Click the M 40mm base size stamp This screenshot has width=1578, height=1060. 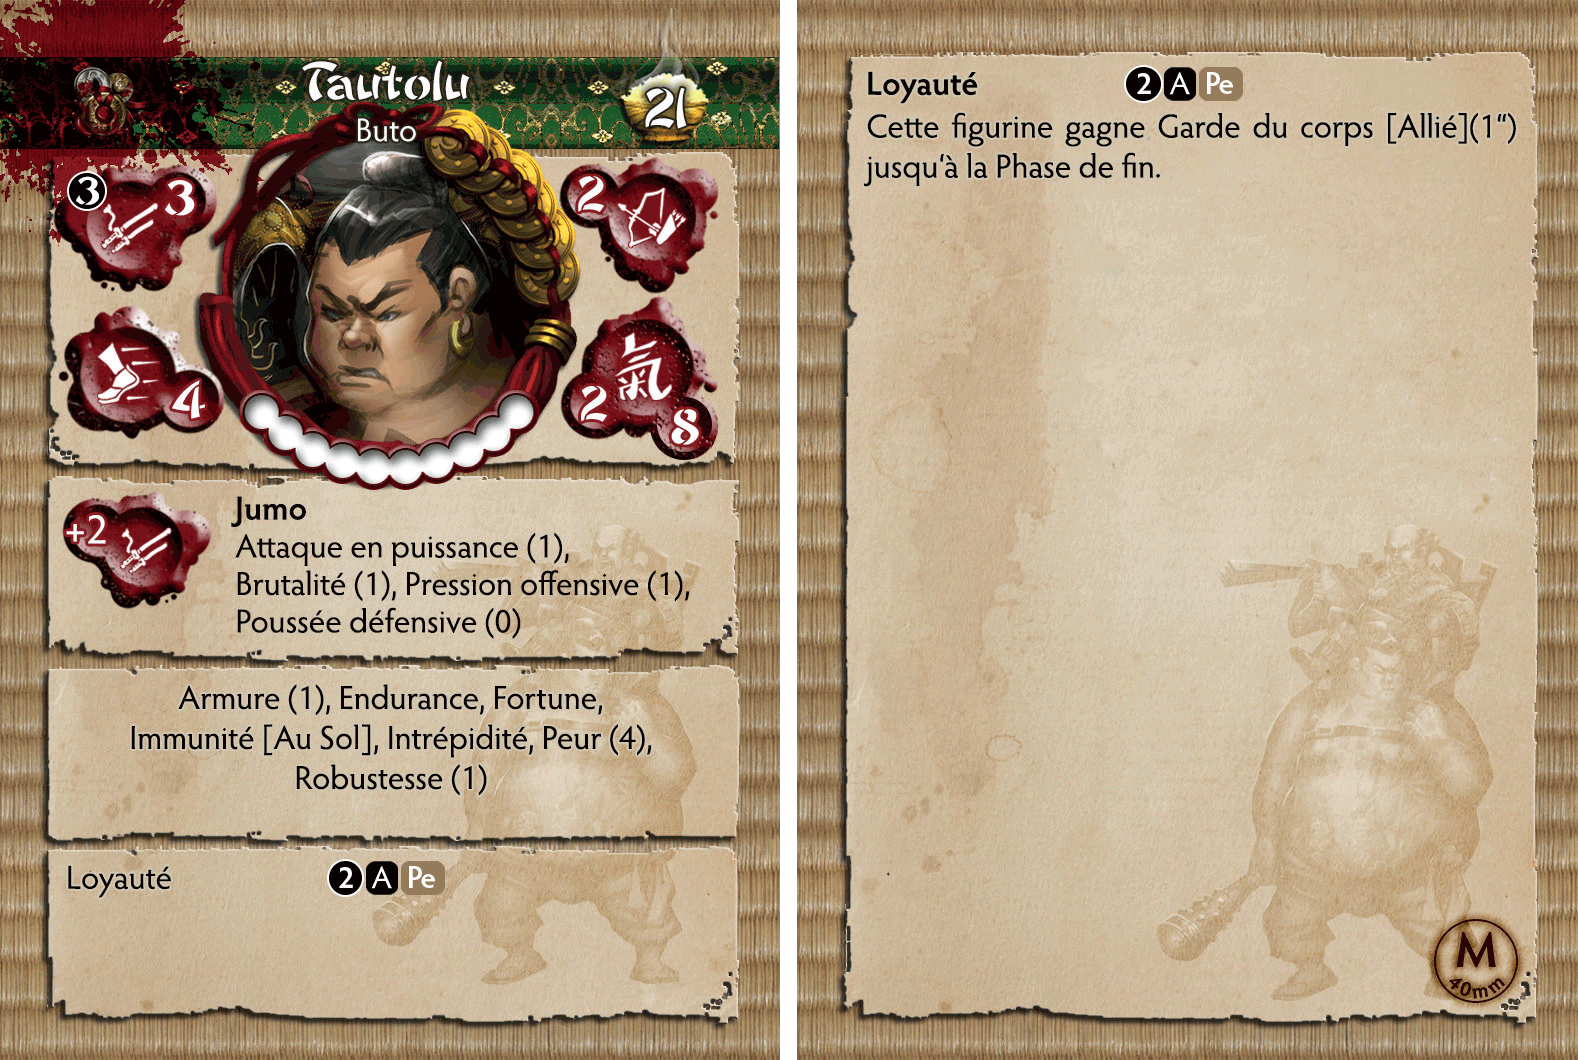[x=1476, y=959]
